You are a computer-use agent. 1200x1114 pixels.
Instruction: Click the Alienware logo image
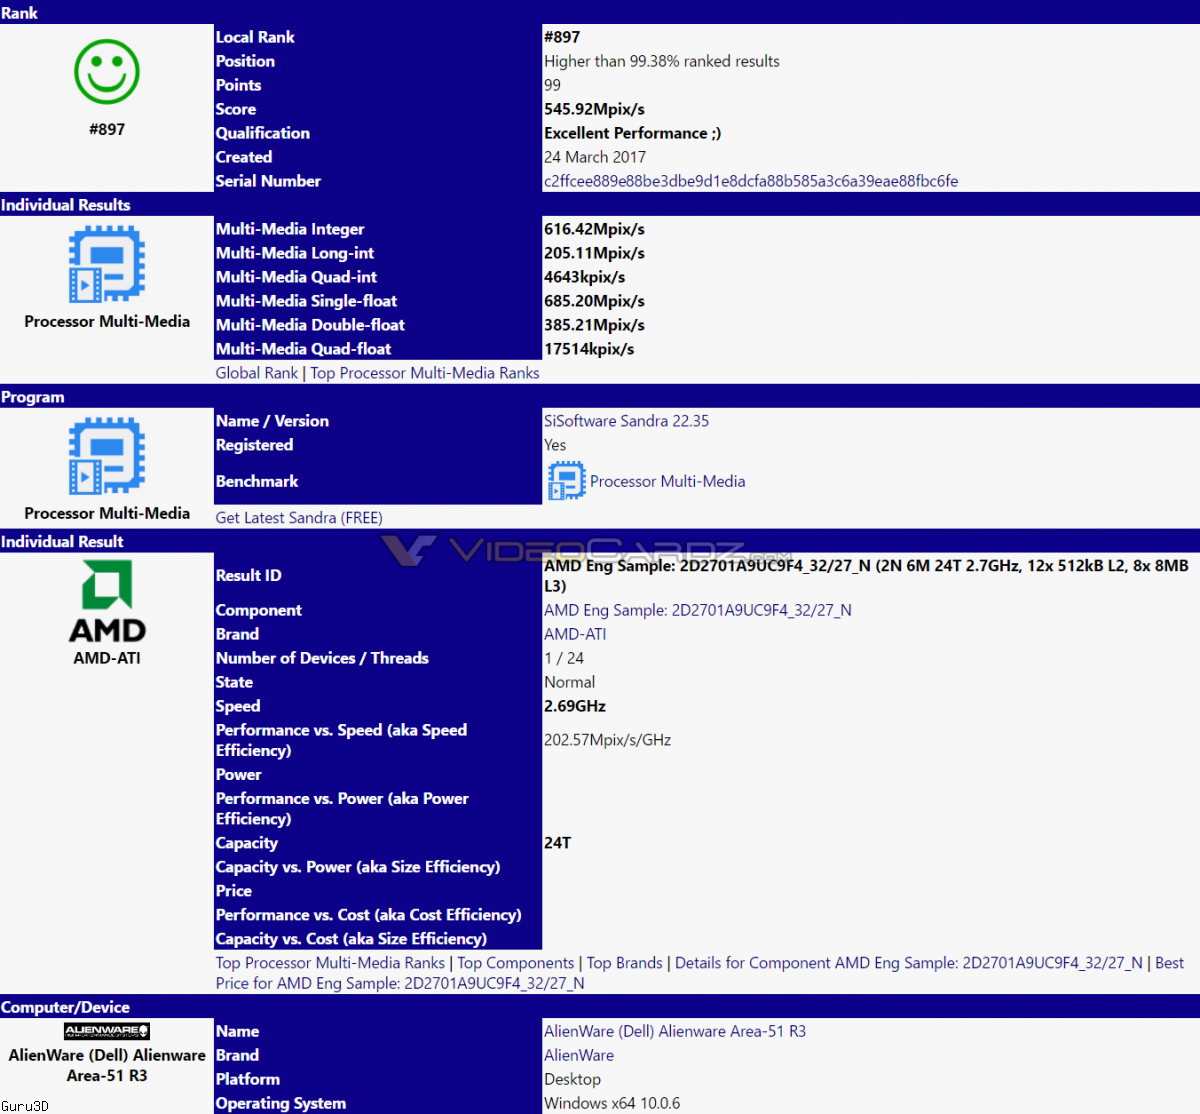coord(107,1031)
